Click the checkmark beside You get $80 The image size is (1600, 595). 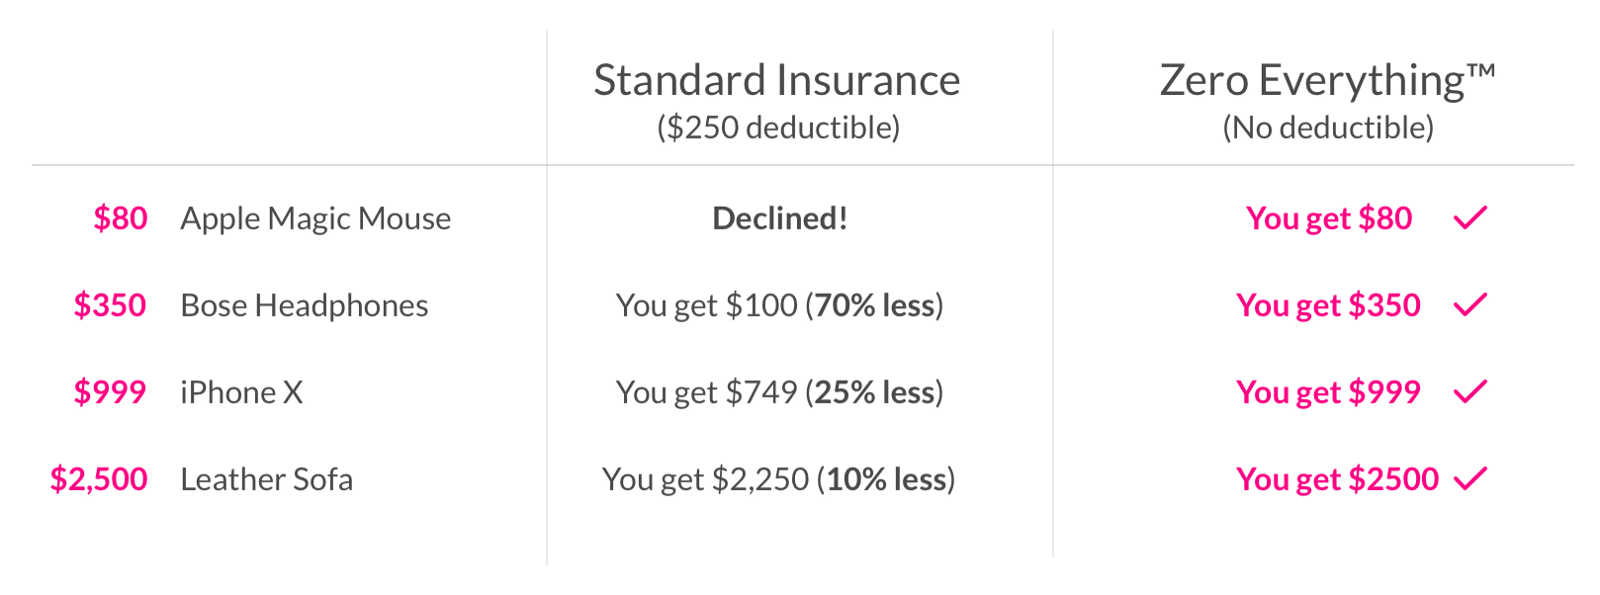point(1470,217)
